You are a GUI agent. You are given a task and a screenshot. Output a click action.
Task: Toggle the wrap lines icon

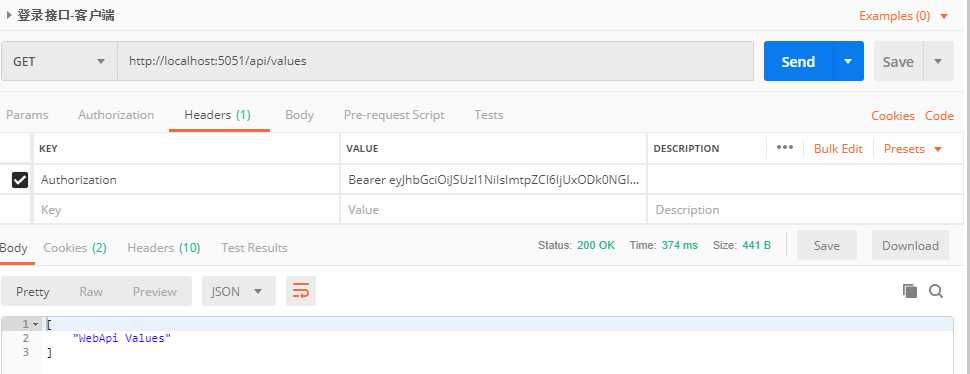tap(301, 291)
